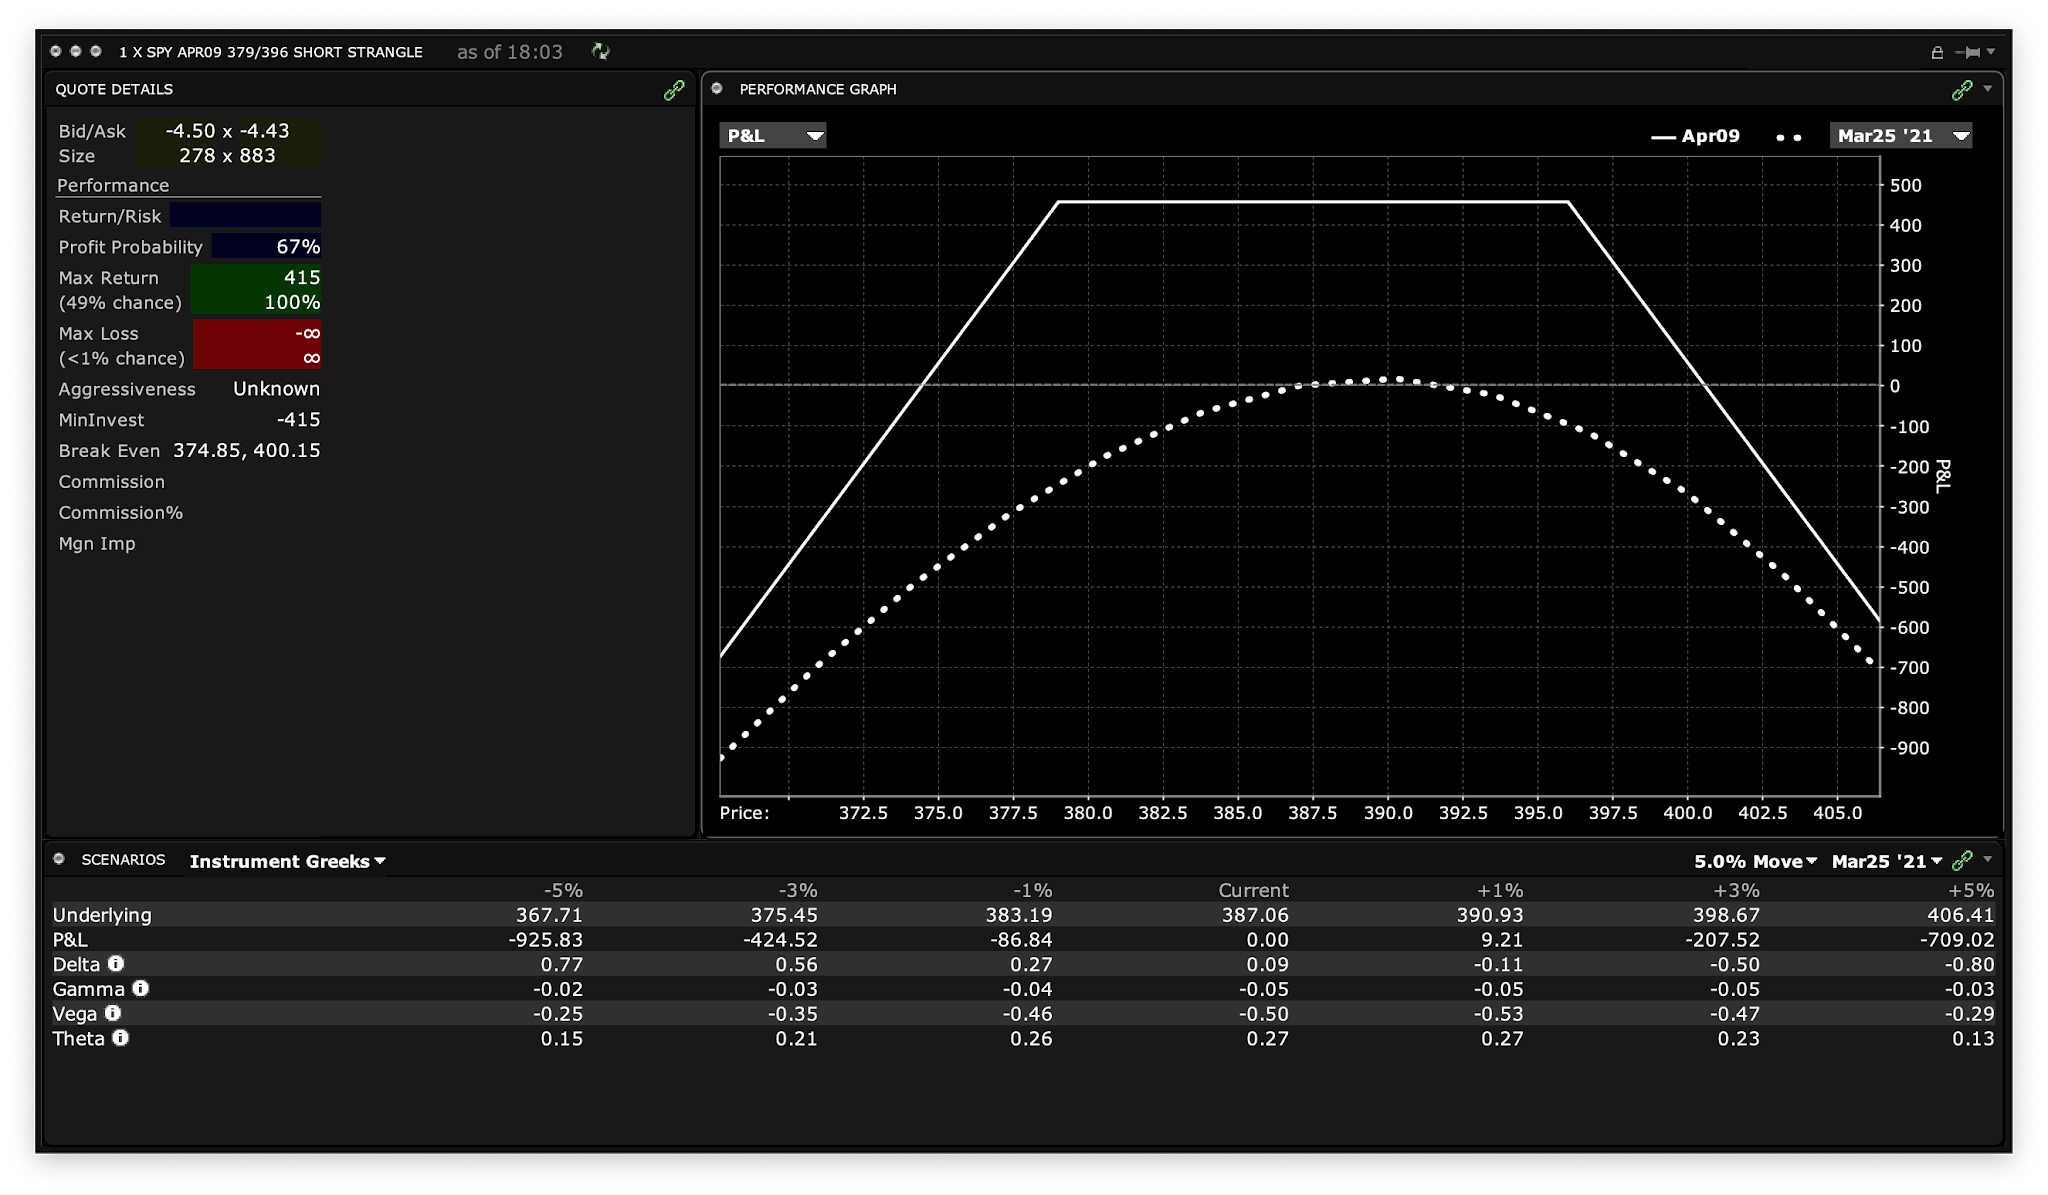Click the Break Even 374.85, 400.15 value
Screen dimensions: 2048x1195
(x=247, y=451)
